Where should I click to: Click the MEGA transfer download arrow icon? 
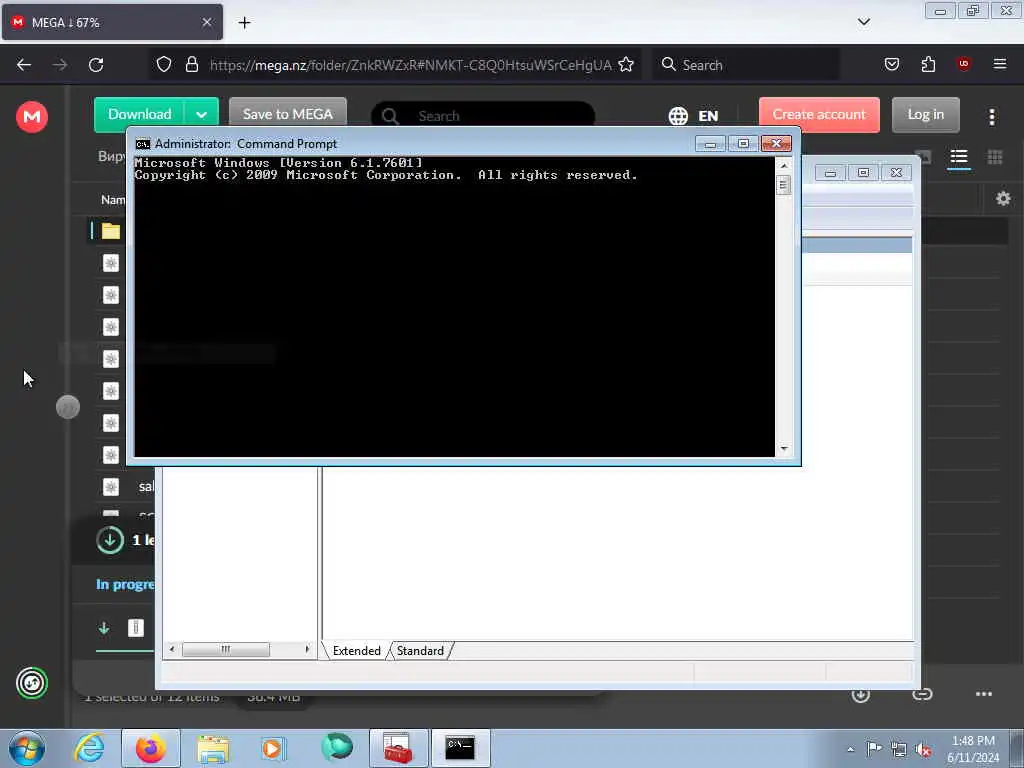coord(104,628)
